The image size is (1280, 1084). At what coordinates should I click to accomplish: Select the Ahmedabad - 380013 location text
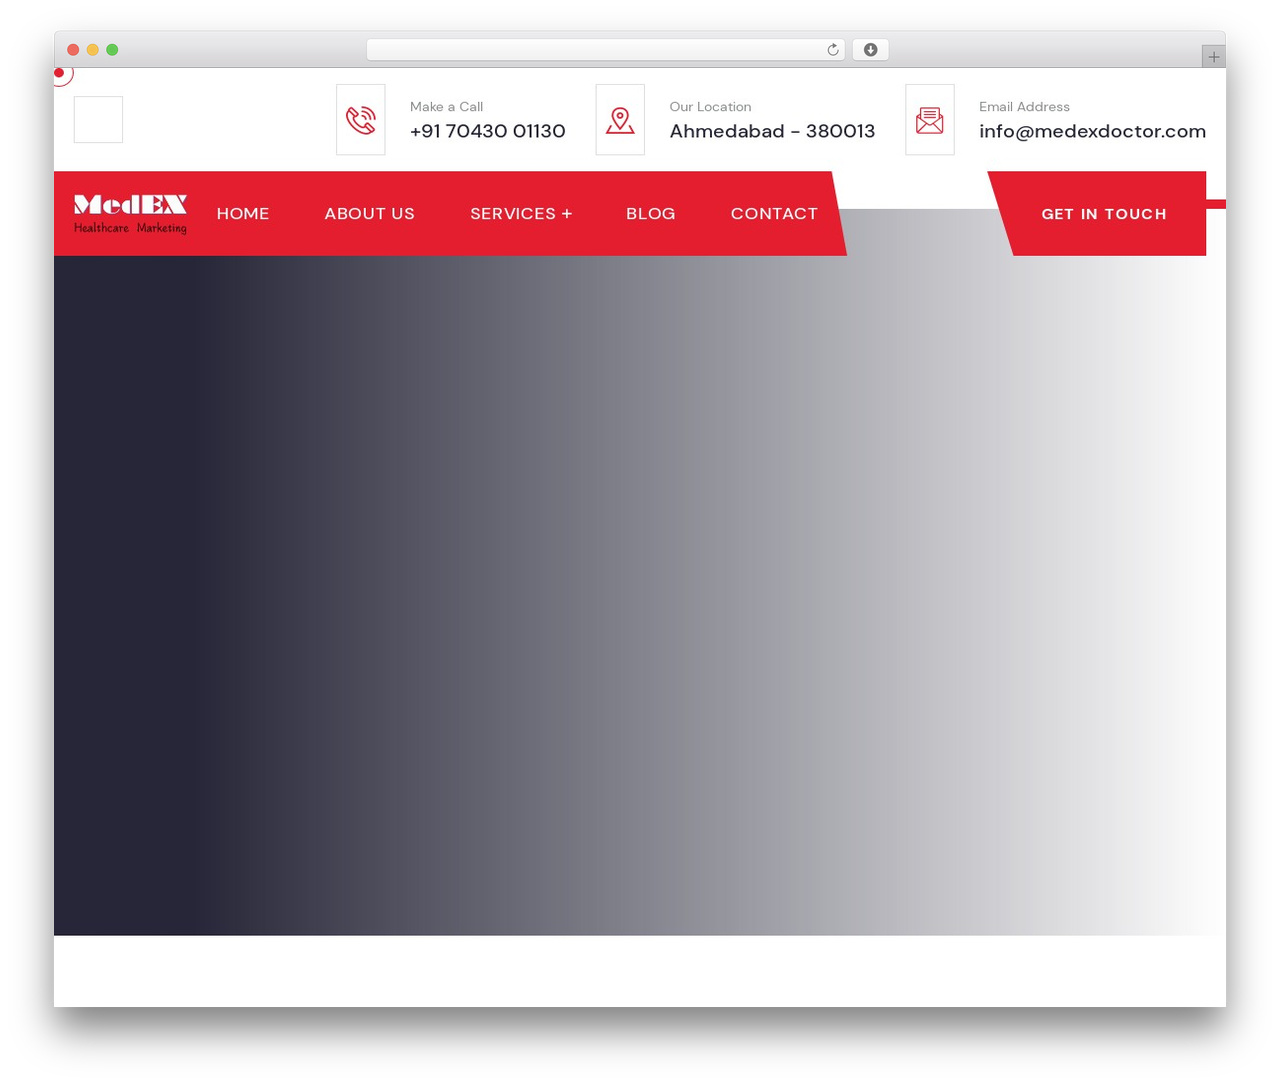pos(772,131)
